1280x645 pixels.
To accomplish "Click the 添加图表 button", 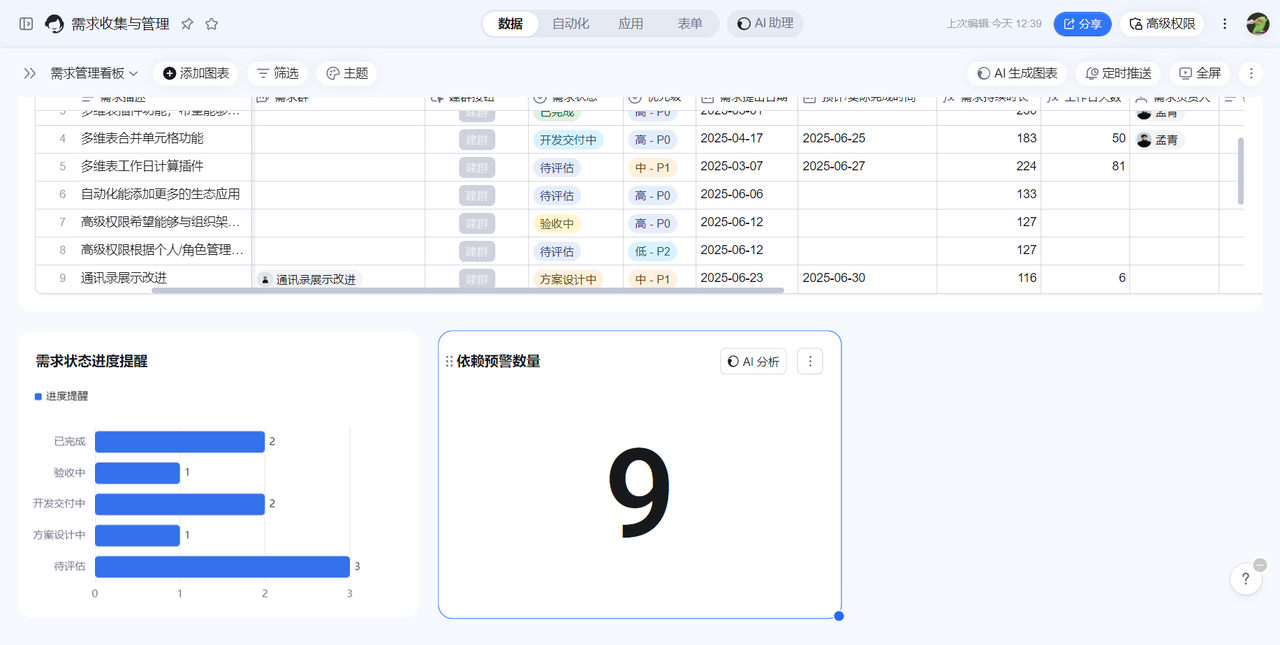I will pos(196,73).
